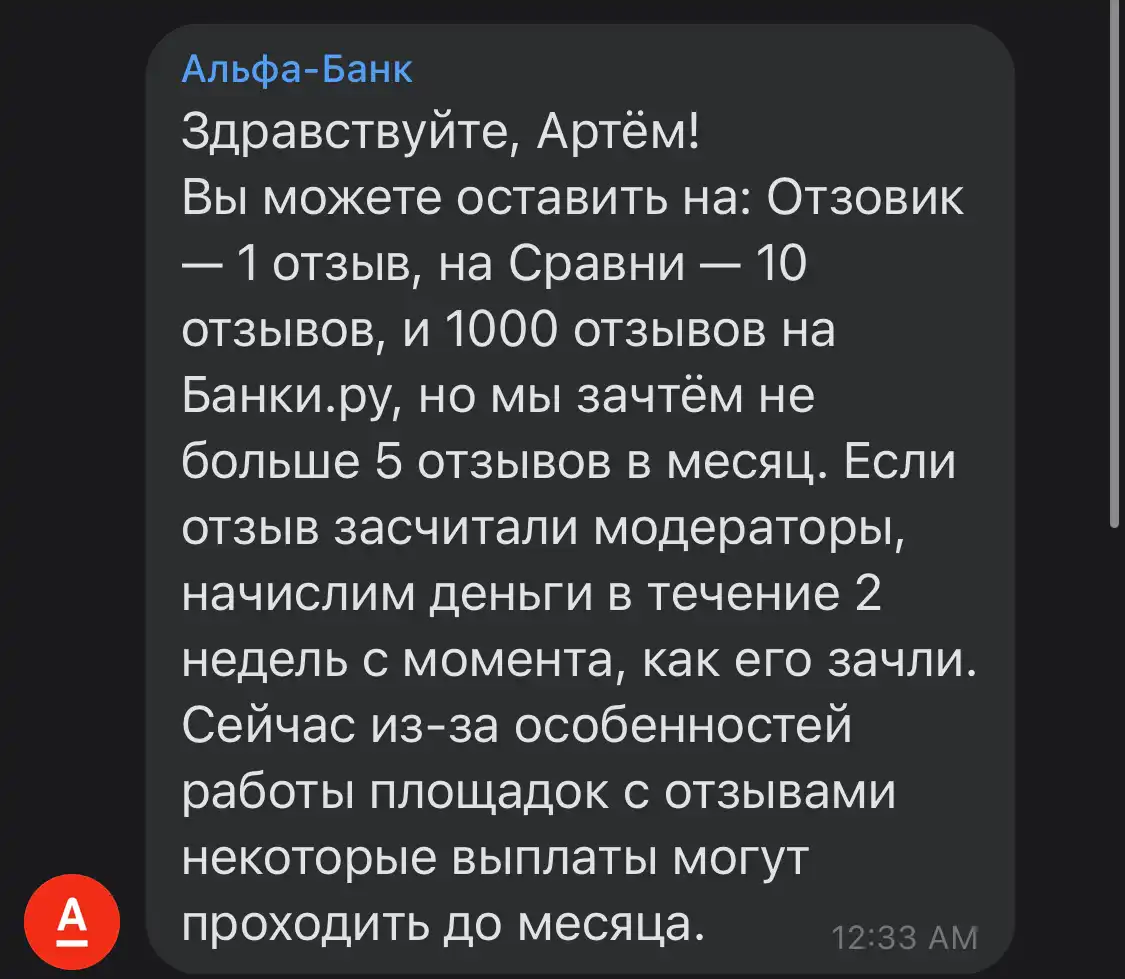Click Банки.ру in the message text
Image resolution: width=1125 pixels, height=979 pixels.
(x=292, y=397)
